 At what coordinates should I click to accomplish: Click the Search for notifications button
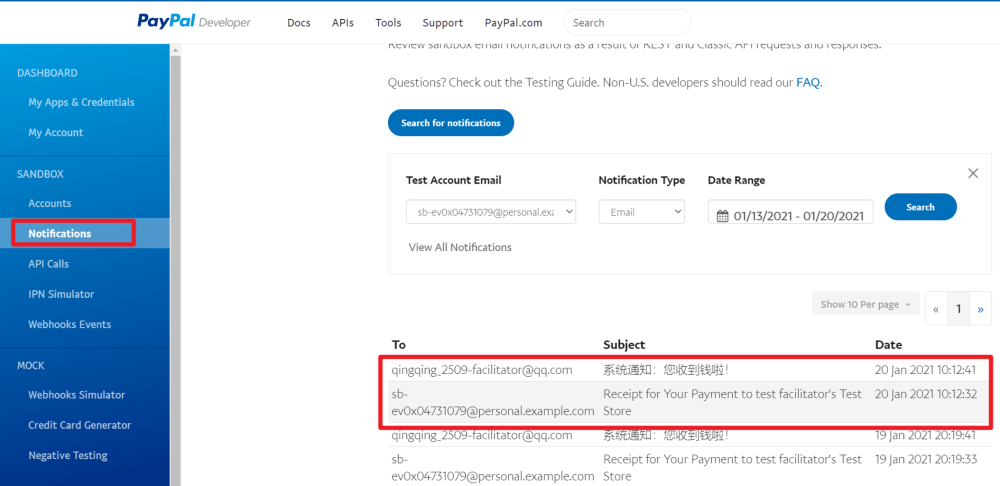pos(451,122)
